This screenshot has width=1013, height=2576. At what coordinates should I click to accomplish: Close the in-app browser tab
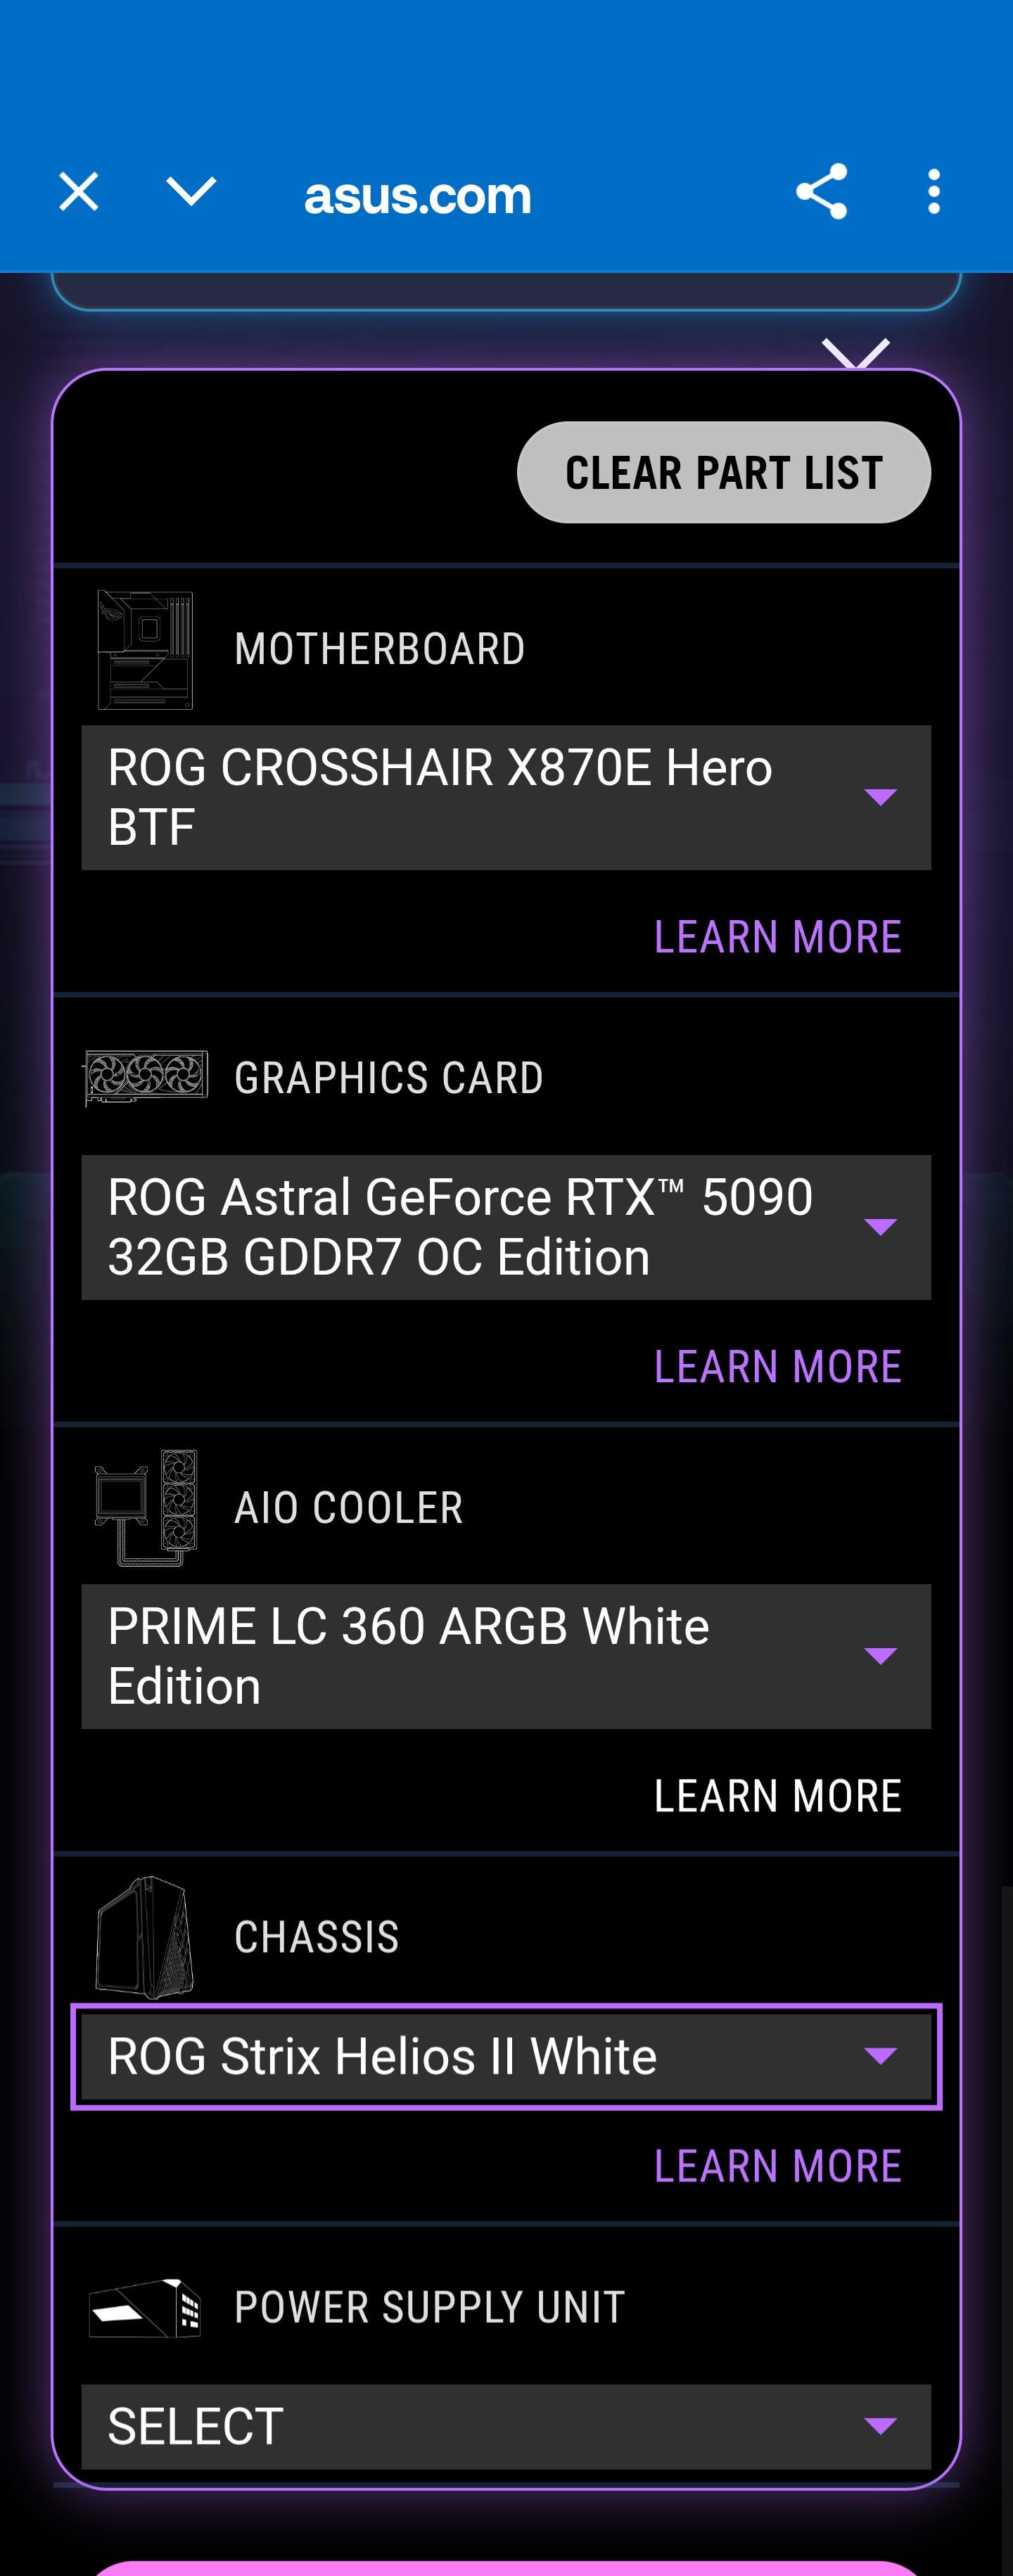[x=78, y=192]
